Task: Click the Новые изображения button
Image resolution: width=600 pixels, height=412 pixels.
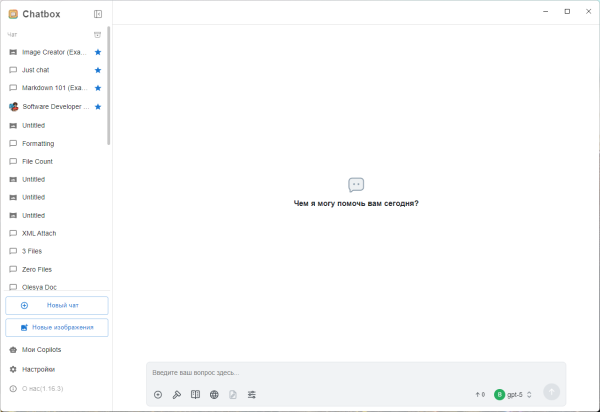Action: point(56,327)
